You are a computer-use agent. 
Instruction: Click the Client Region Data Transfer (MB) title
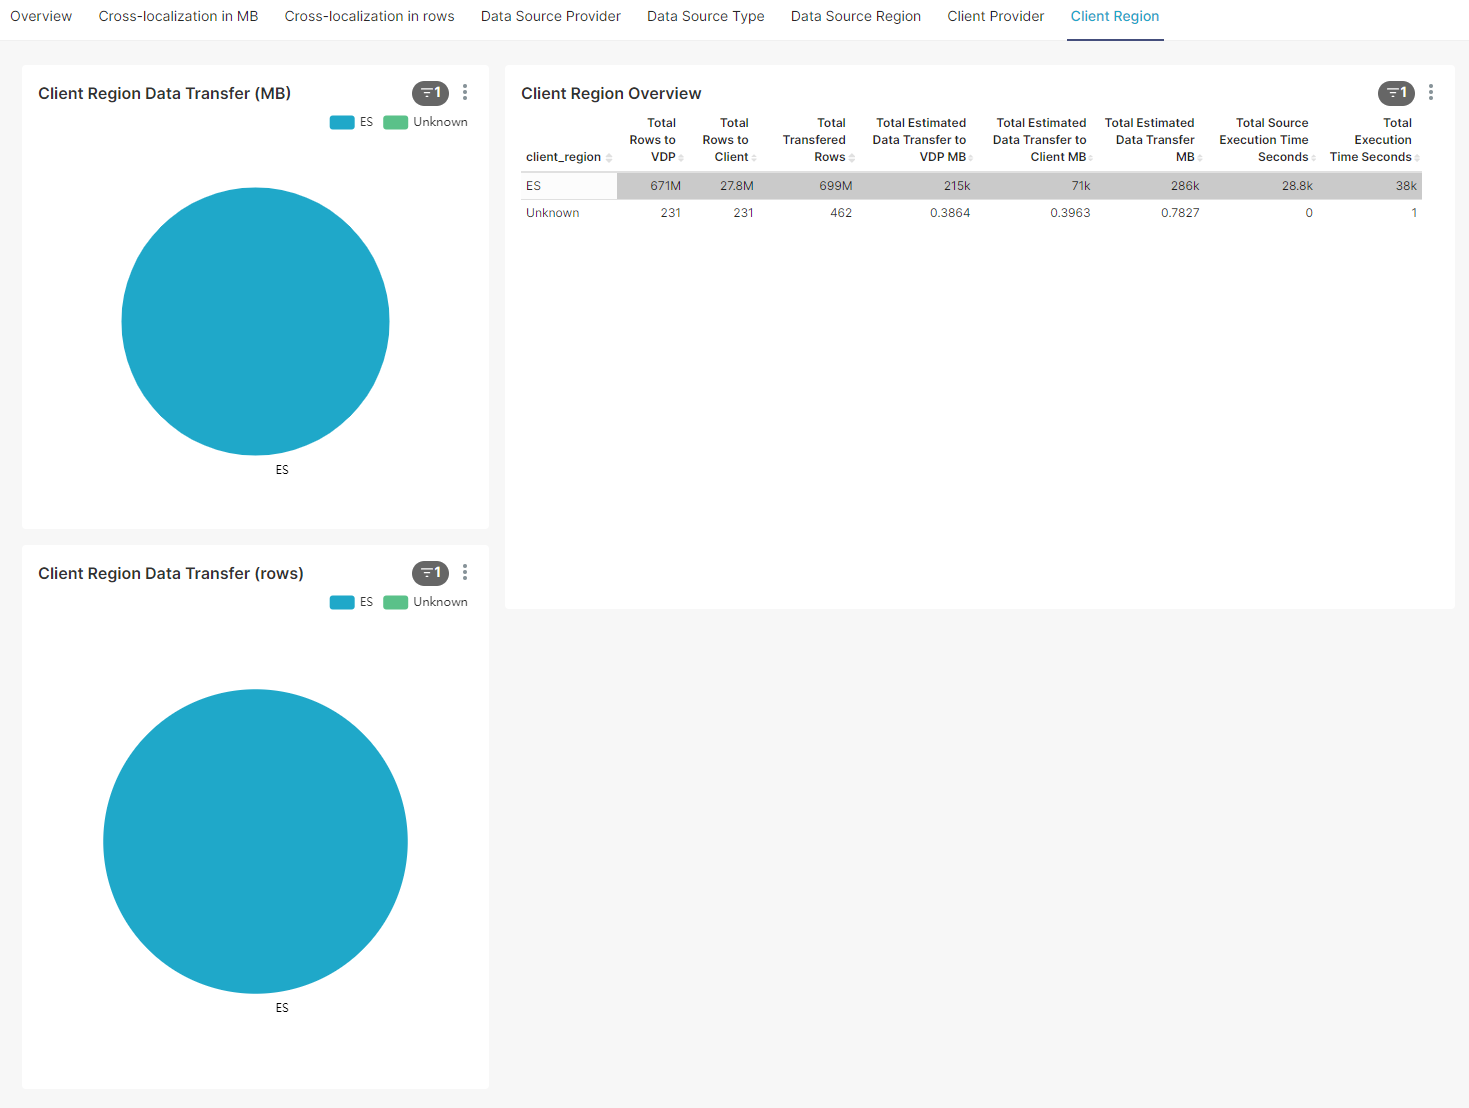point(164,93)
